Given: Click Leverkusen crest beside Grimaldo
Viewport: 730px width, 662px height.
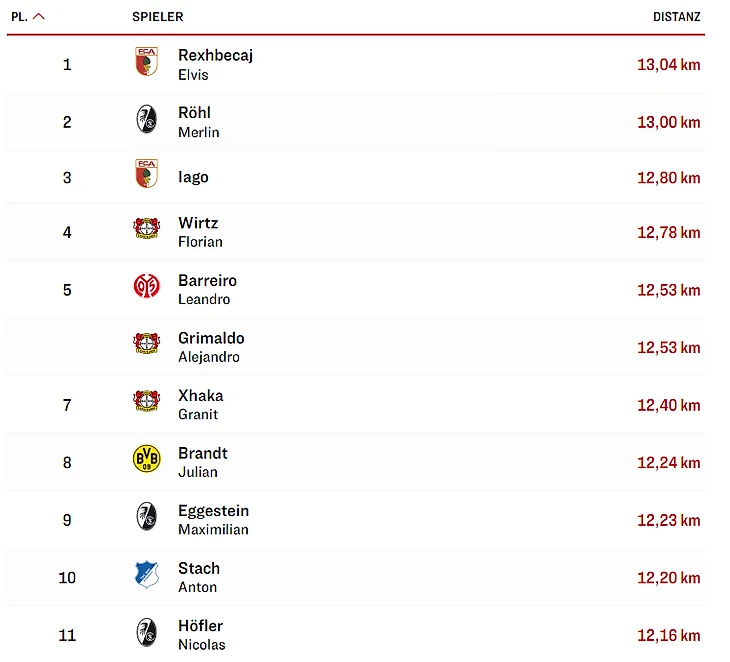Looking at the screenshot, I should pos(147,343).
